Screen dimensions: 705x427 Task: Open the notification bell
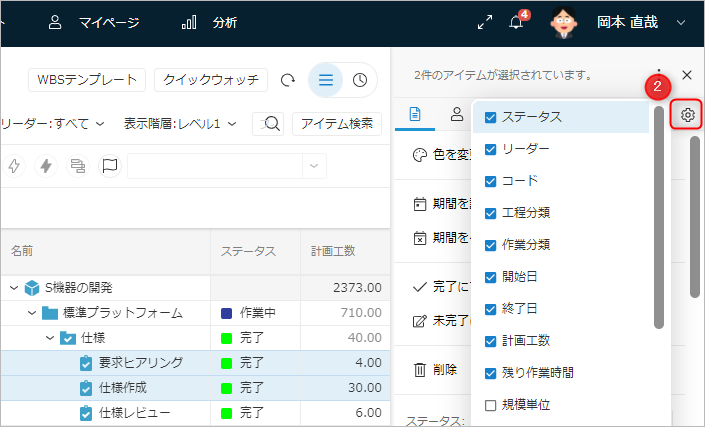pos(516,22)
